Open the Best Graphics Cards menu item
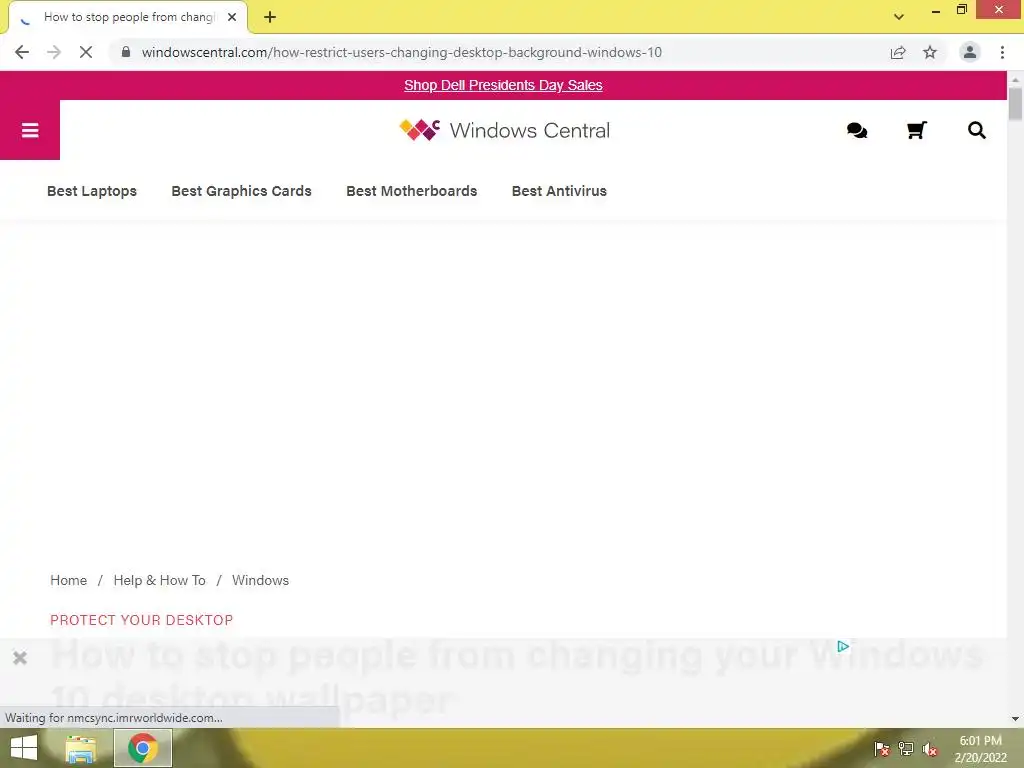Image resolution: width=1024 pixels, height=768 pixels. click(242, 191)
